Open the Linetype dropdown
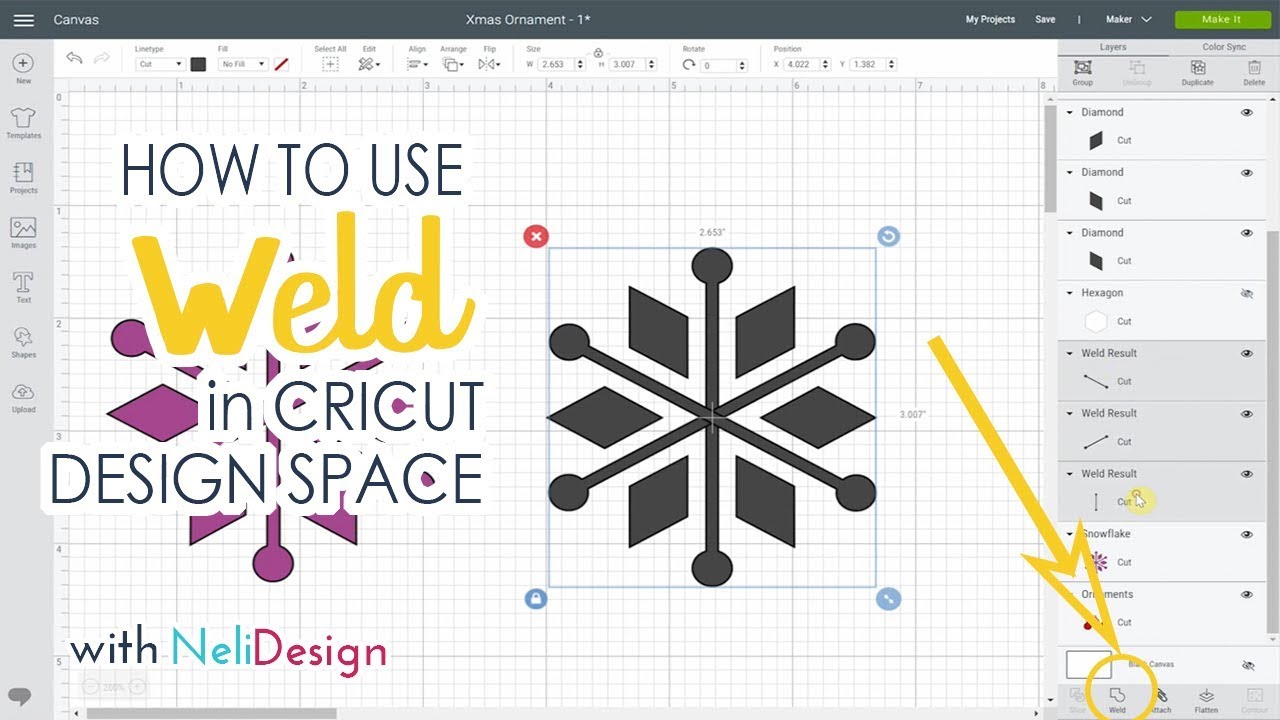Viewport: 1280px width, 720px height. tap(160, 64)
